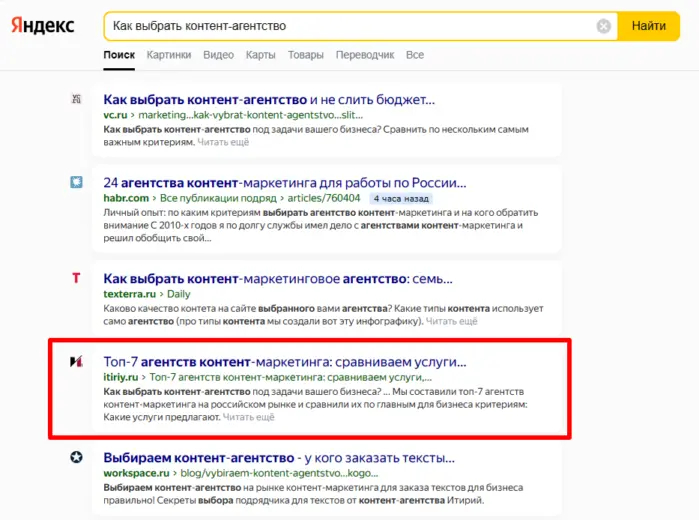Screen dimensions: 699x520
Task: Clear the search query with X icon
Action: 604,26
